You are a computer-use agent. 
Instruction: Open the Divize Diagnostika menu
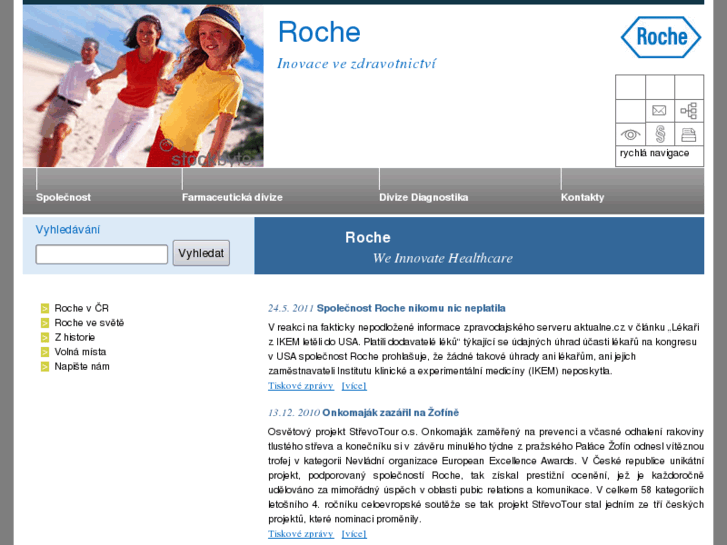[x=423, y=197]
